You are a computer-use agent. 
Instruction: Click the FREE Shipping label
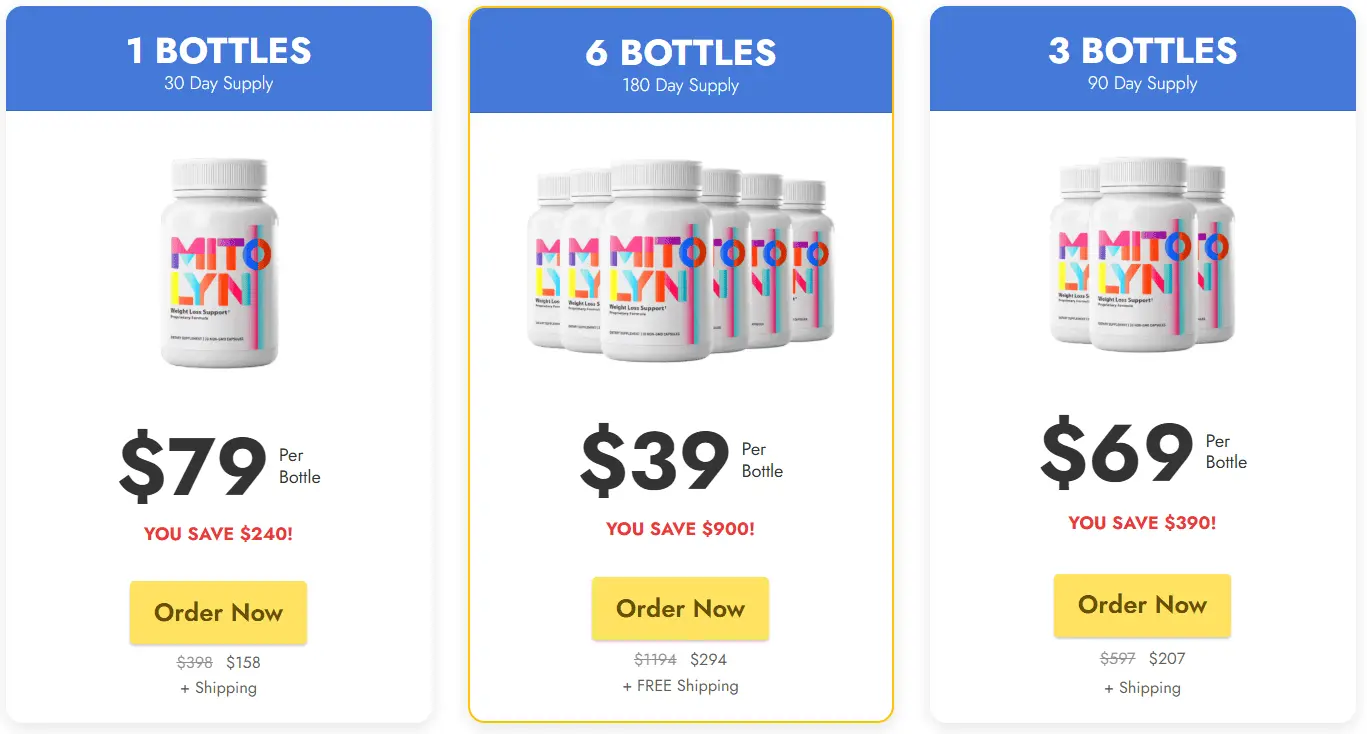coord(680,685)
